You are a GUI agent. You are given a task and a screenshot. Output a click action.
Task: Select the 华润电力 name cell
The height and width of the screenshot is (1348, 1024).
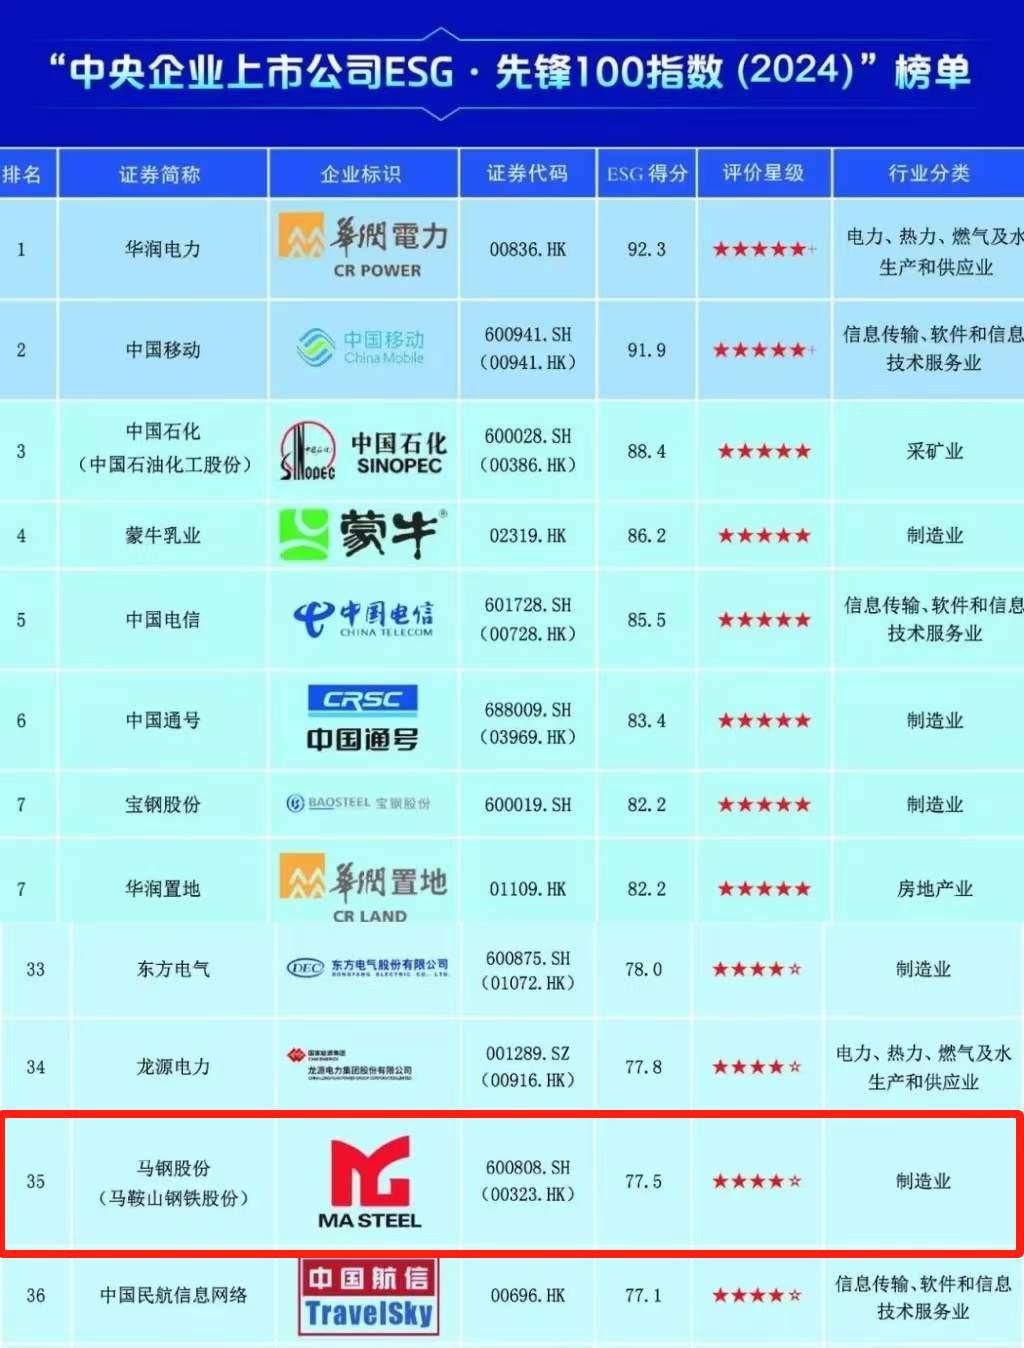pyautogui.click(x=163, y=249)
